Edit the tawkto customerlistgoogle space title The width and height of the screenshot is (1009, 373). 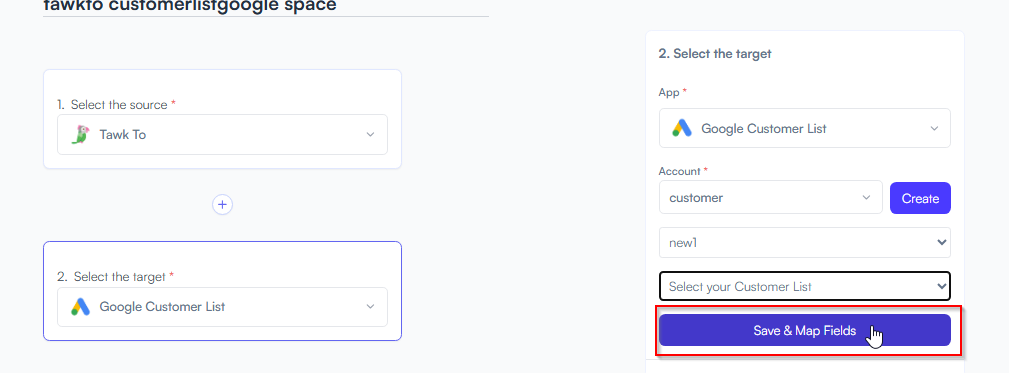190,6
